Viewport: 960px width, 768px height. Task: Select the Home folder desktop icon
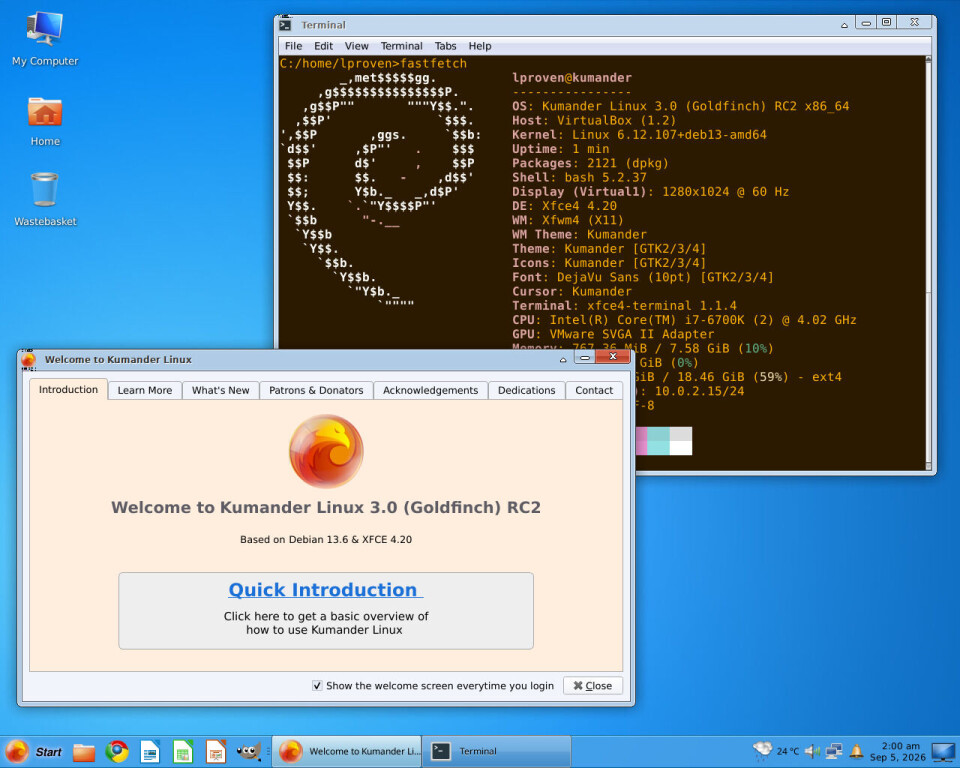45,121
